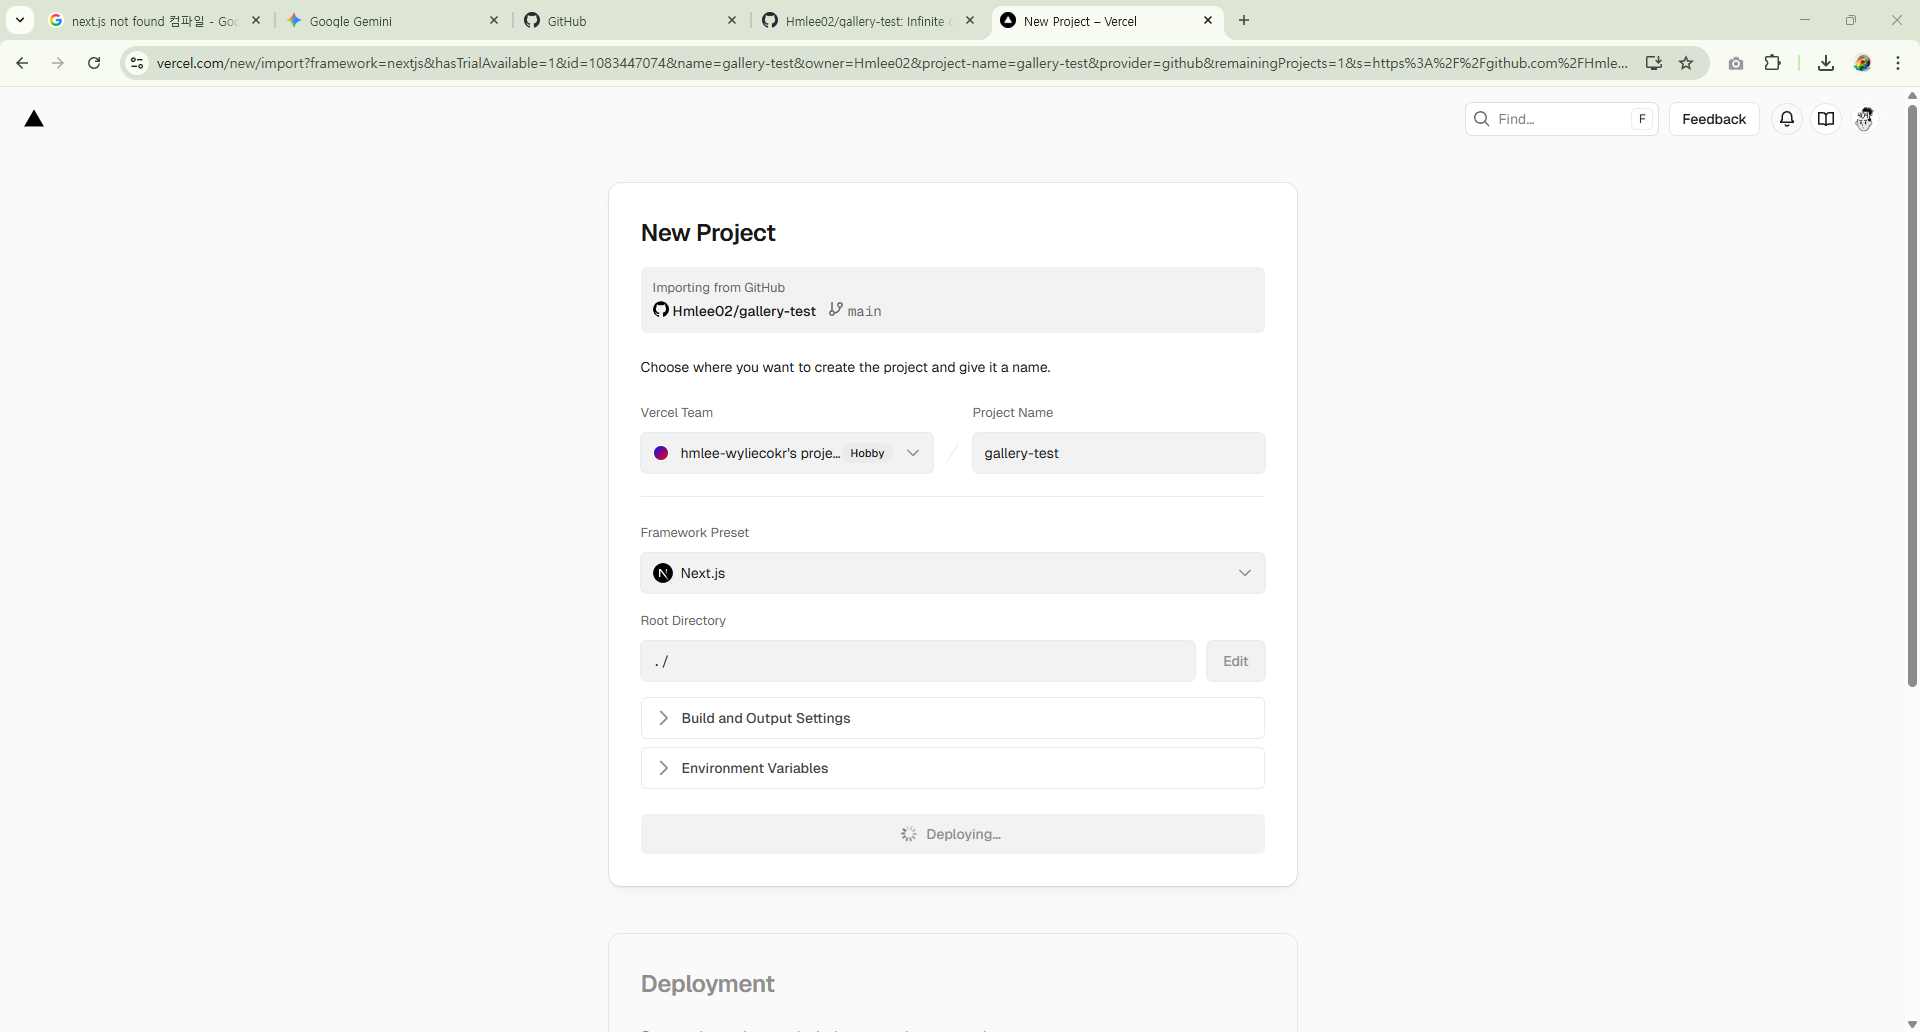
Task: Click Edit next to Root Directory
Action: 1235,661
